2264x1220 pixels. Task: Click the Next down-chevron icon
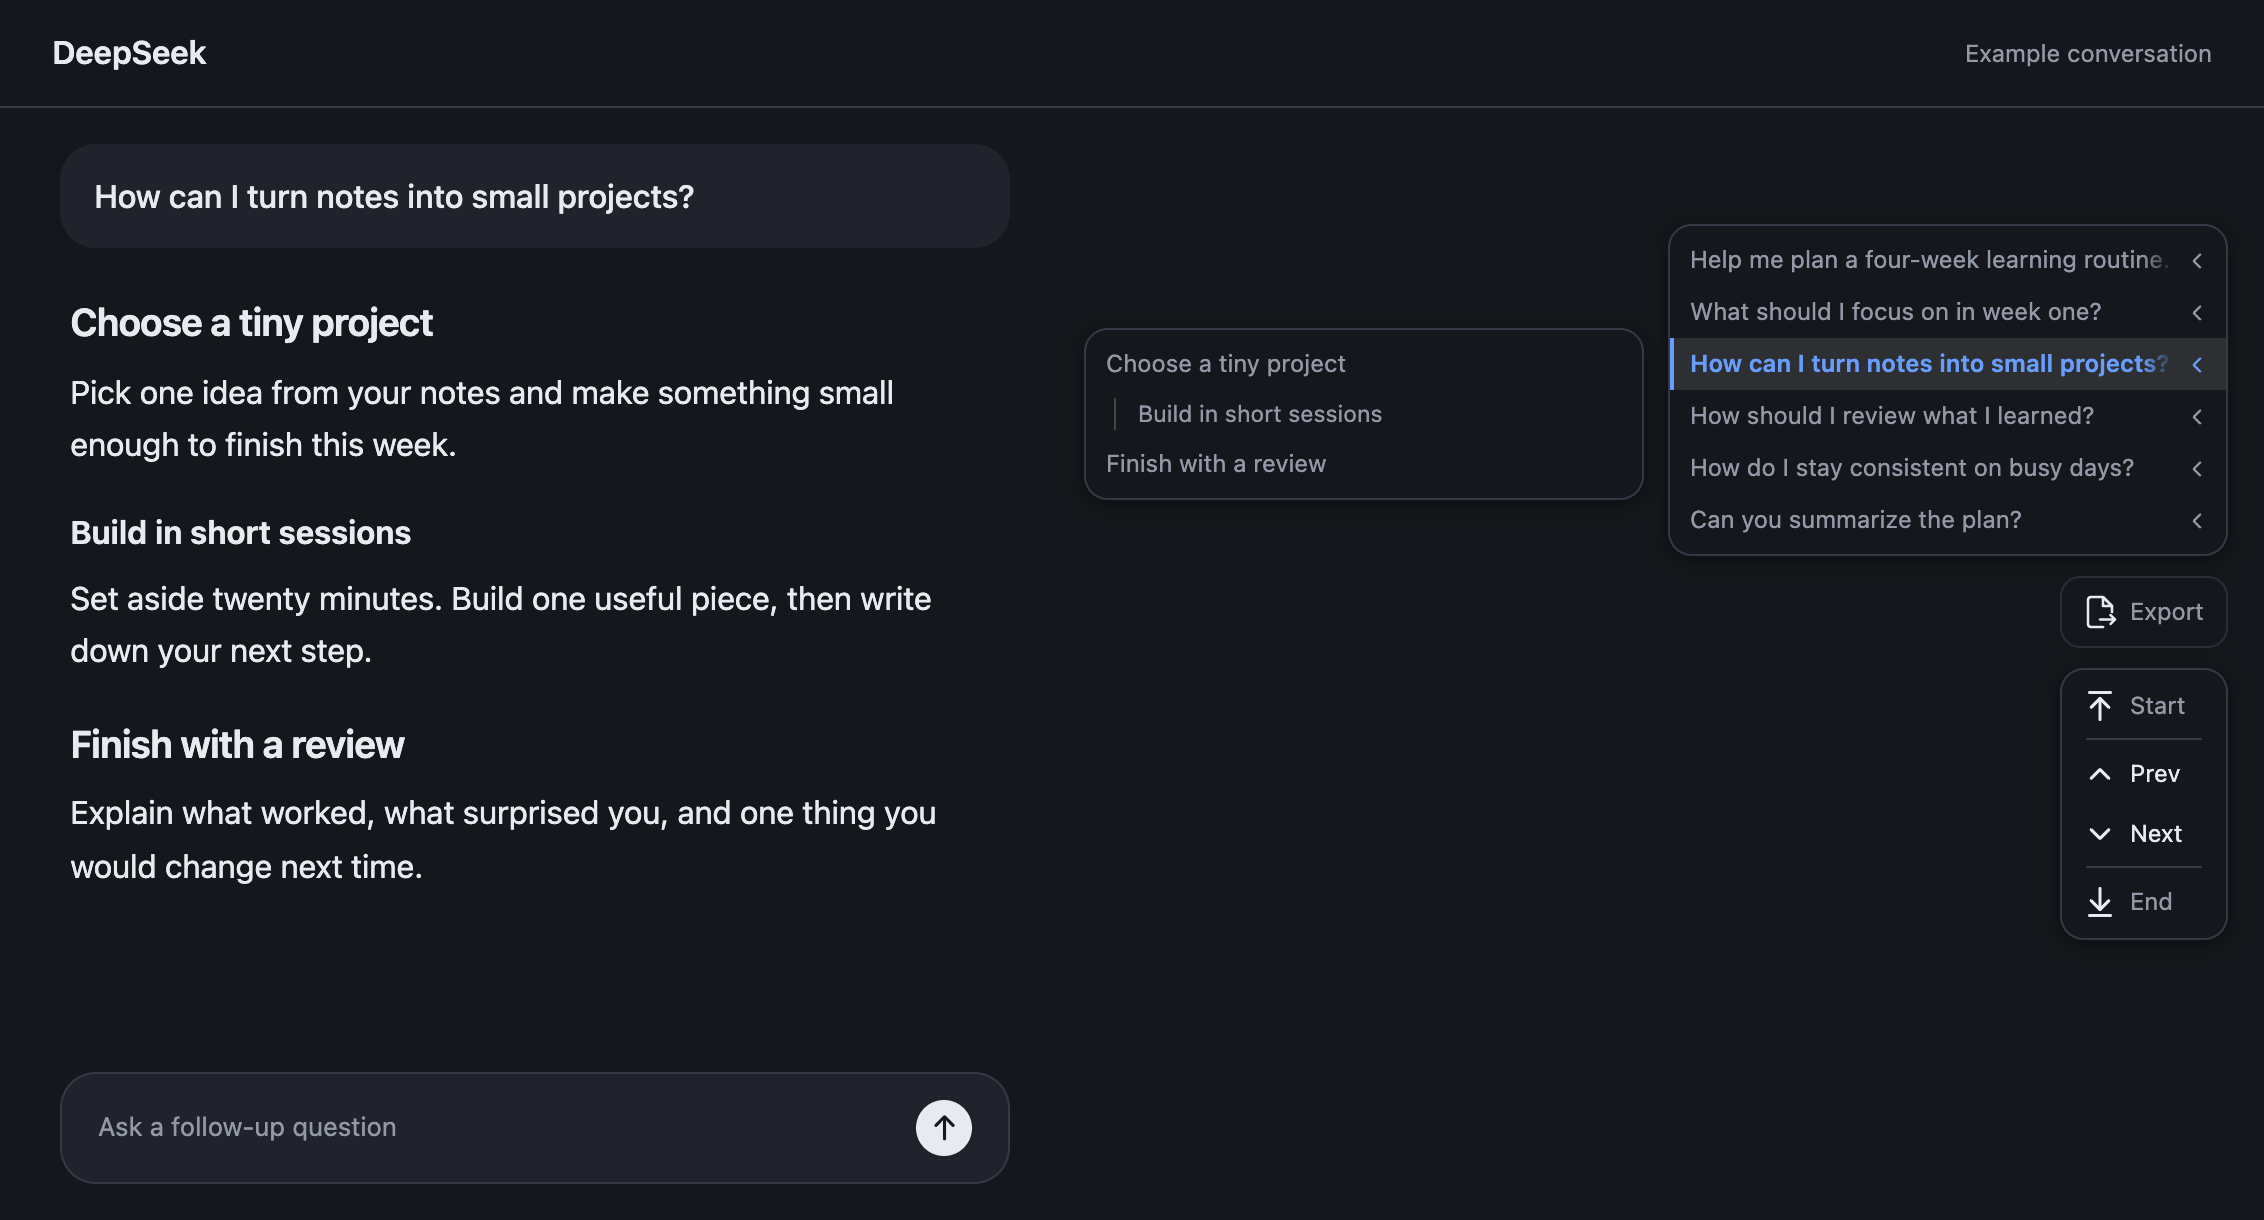pyautogui.click(x=2100, y=834)
